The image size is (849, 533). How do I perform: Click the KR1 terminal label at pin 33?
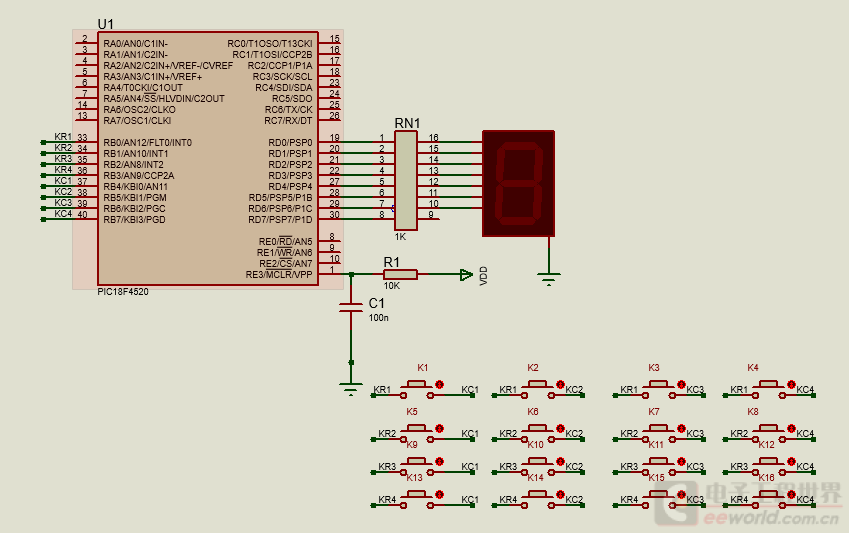(63, 137)
